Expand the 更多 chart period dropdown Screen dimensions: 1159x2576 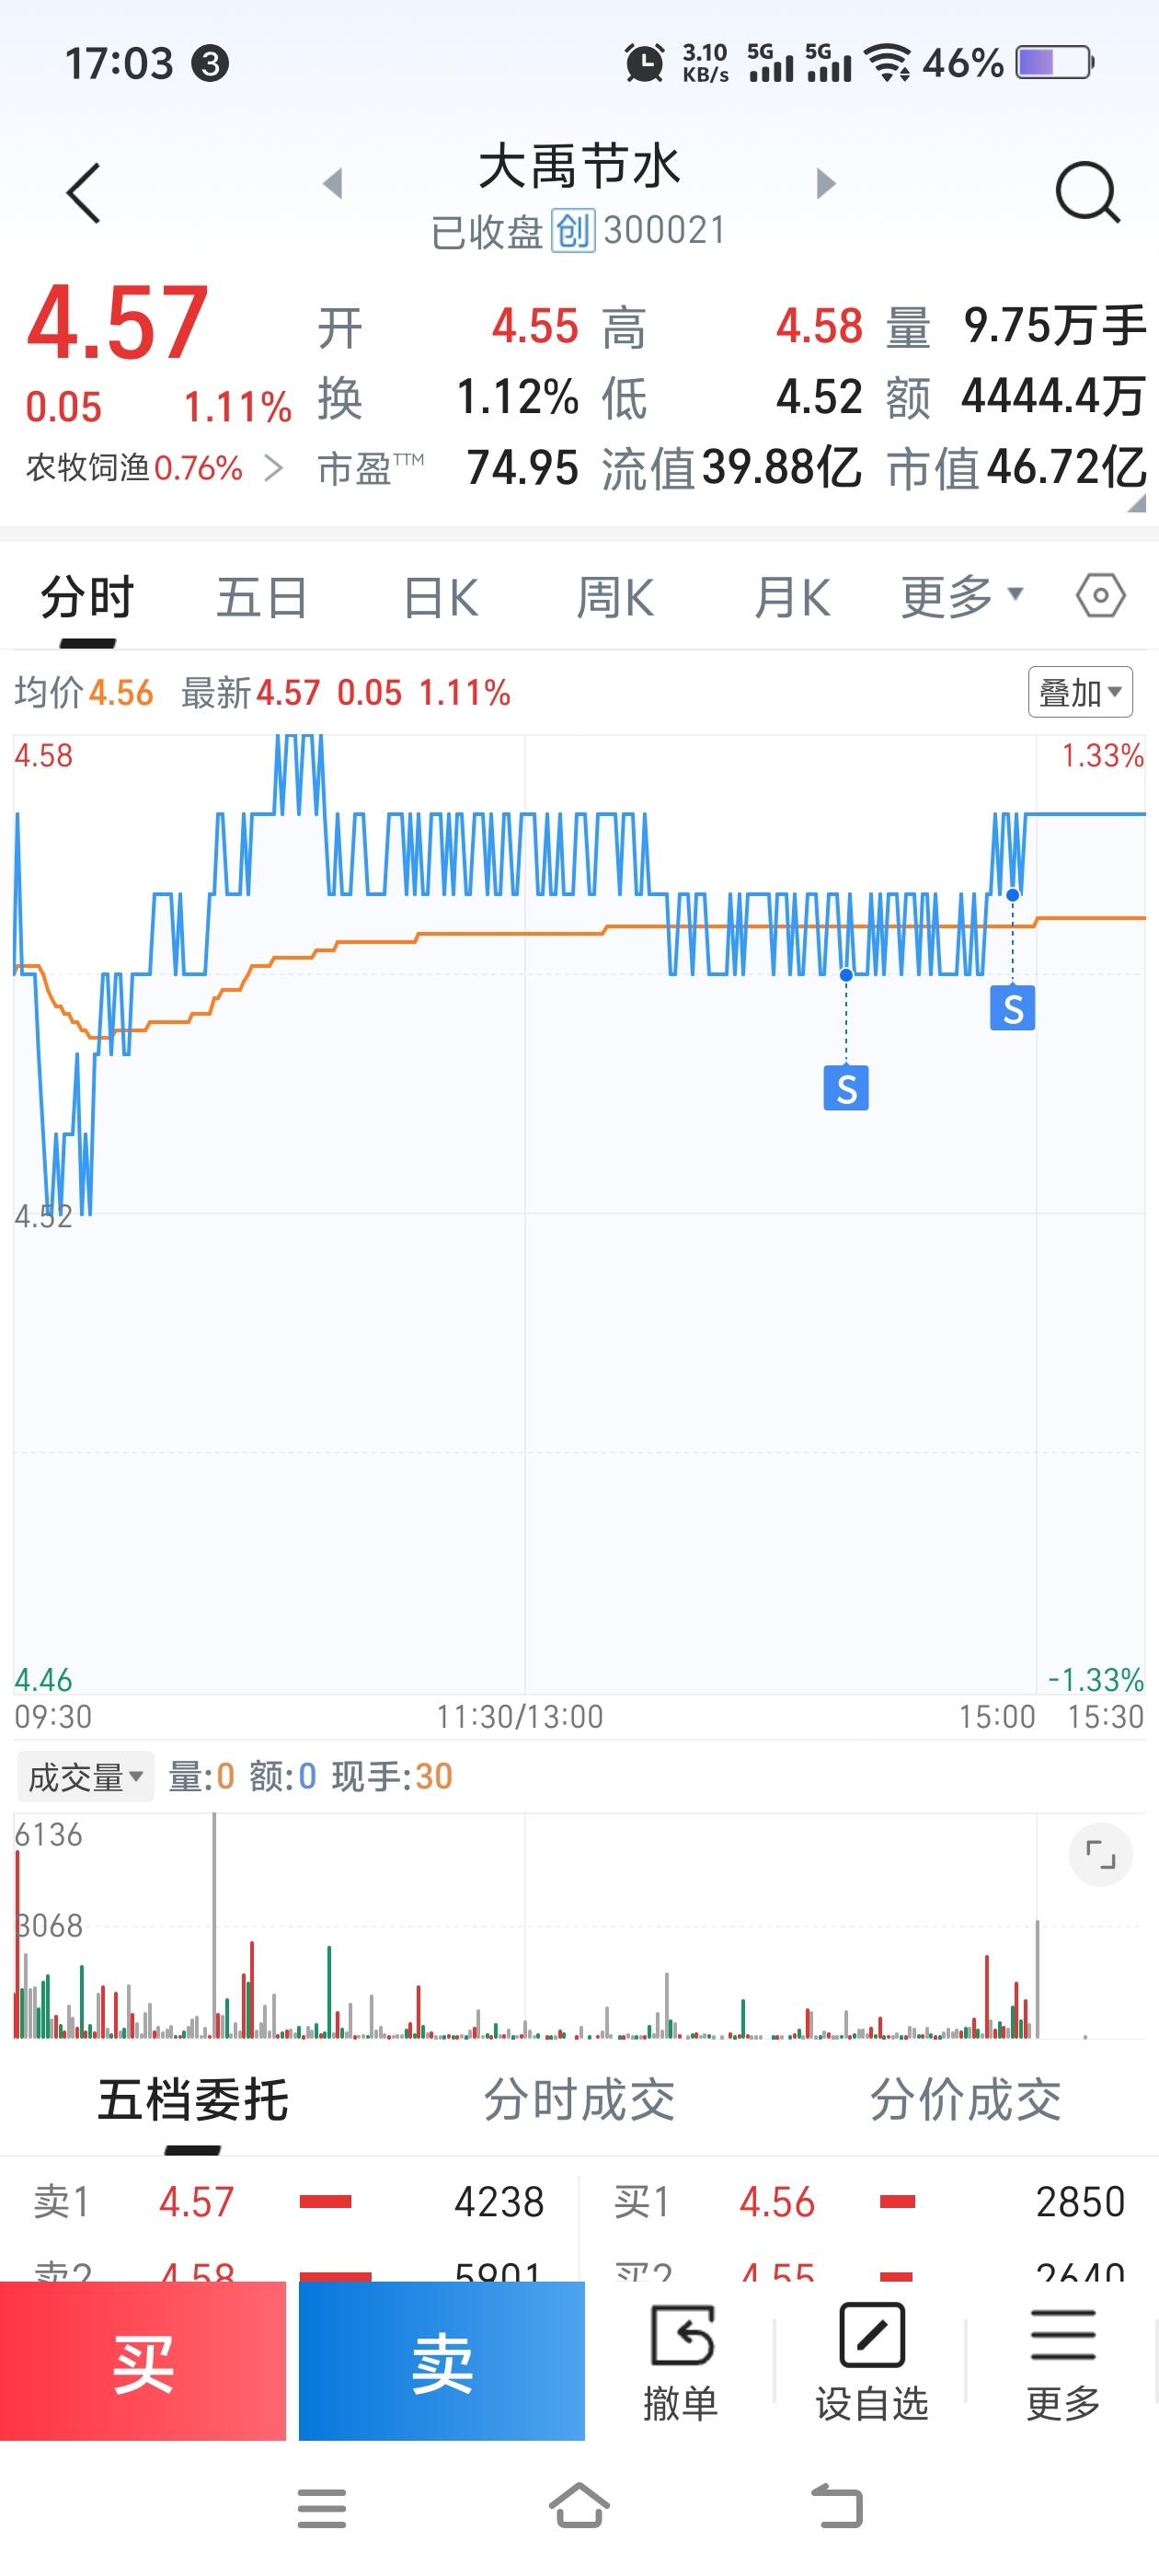coord(961,597)
